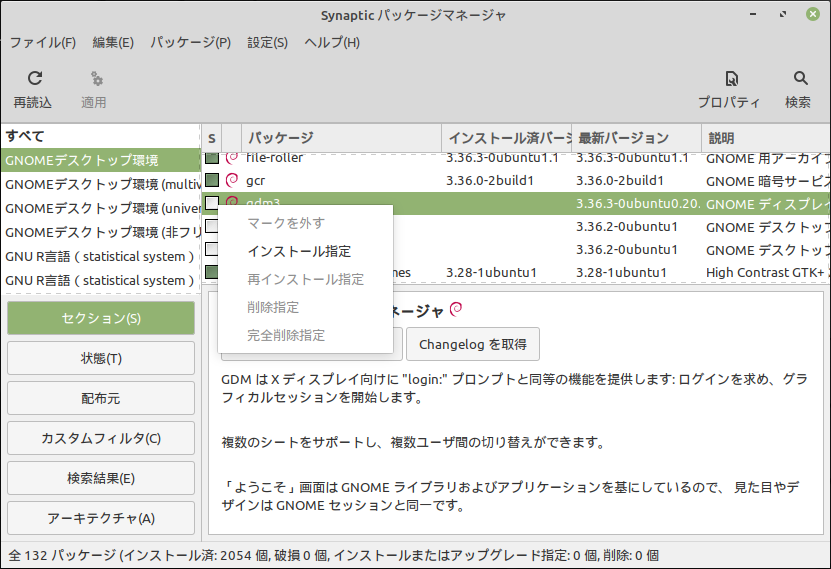Screen dimensions: 831x569
Task: Toggle status checkbox of second 3.36.2-0ubuntu1 row
Action: [211, 249]
